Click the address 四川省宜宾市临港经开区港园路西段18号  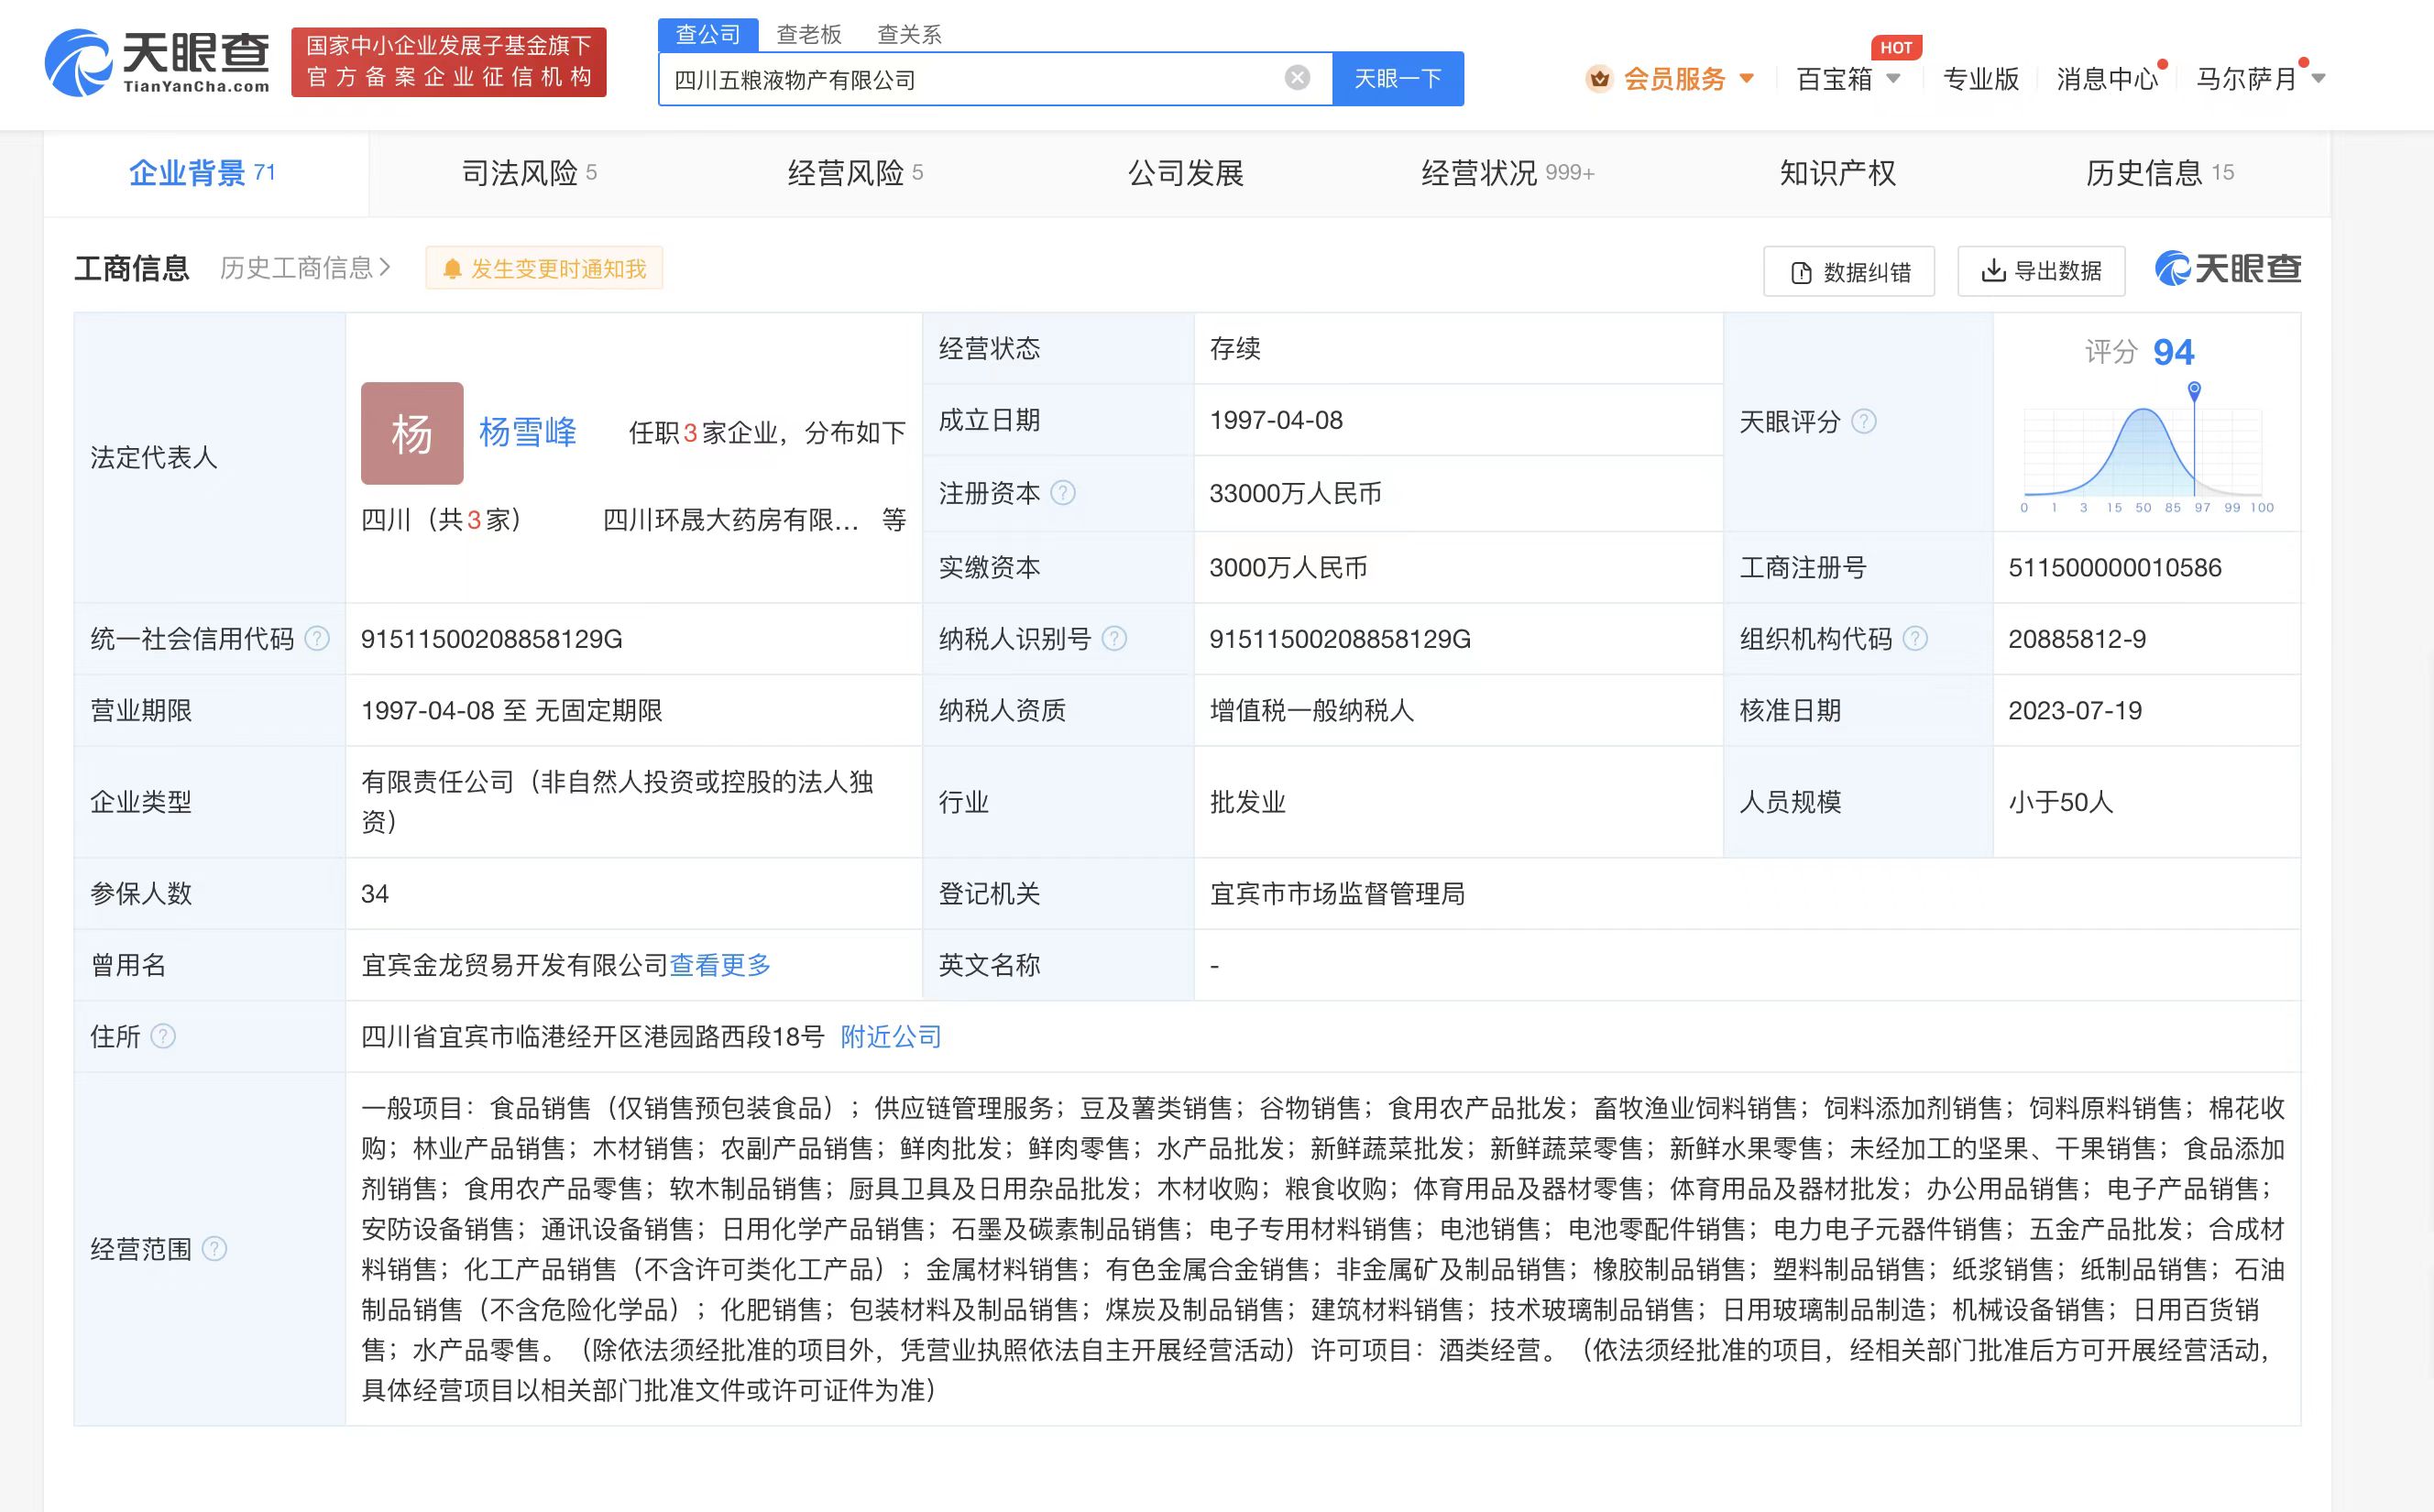(592, 1036)
